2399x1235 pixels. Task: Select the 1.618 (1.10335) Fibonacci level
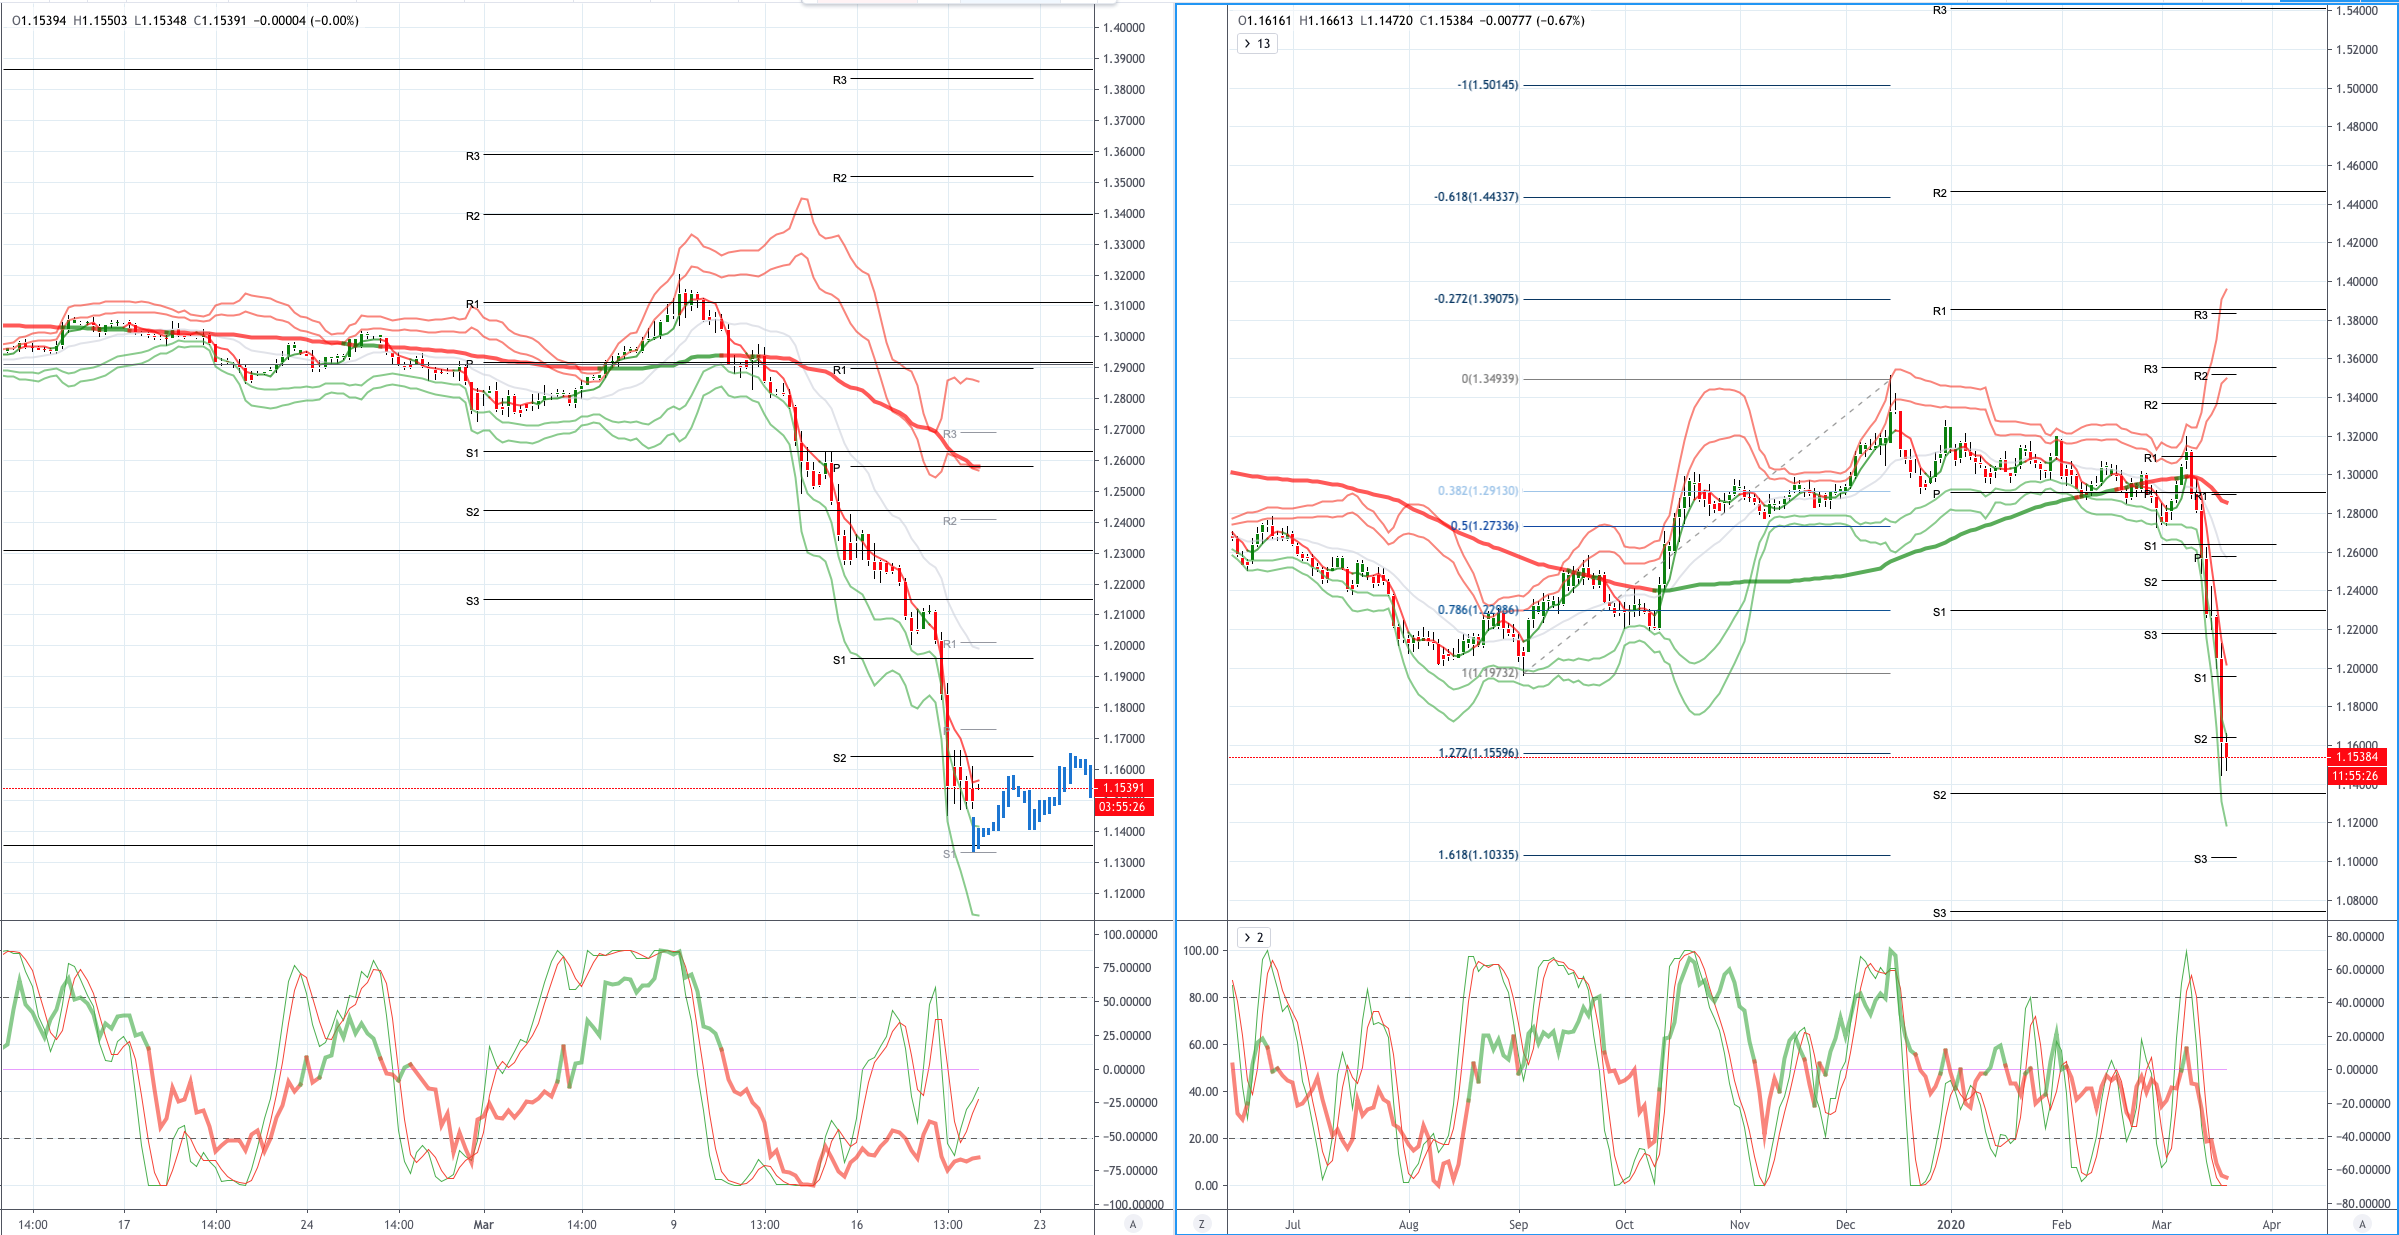click(x=1478, y=855)
